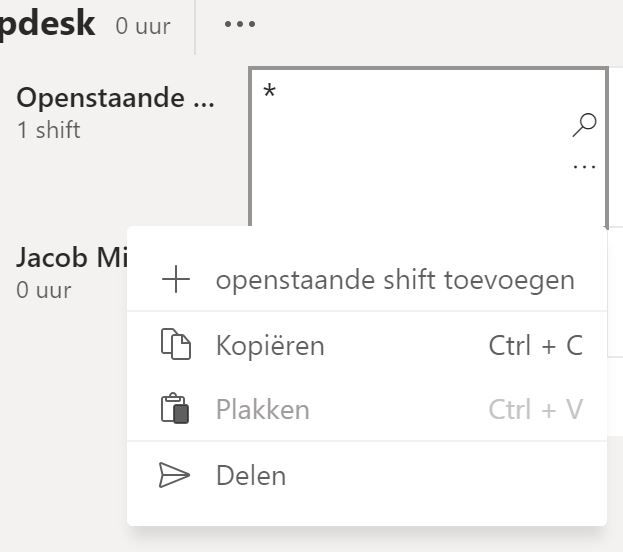
Task: Click the Ctrl + V shortcut label
Action: coord(536,409)
